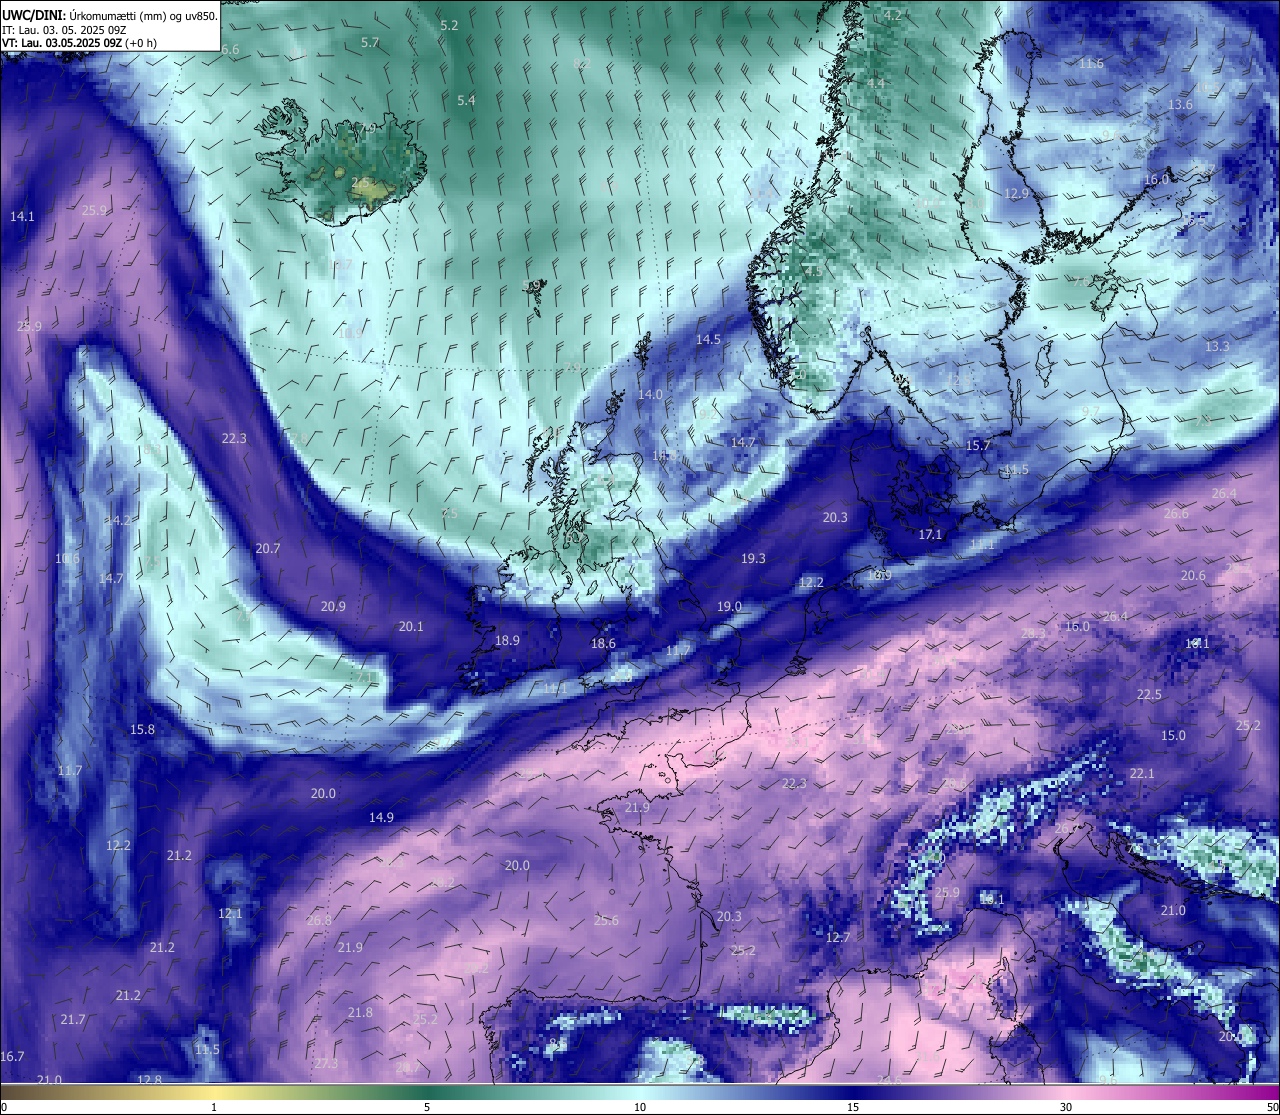Image resolution: width=1280 pixels, height=1115 pixels.
Task: Click the legend tick label '0'
Action: pos(4,1107)
